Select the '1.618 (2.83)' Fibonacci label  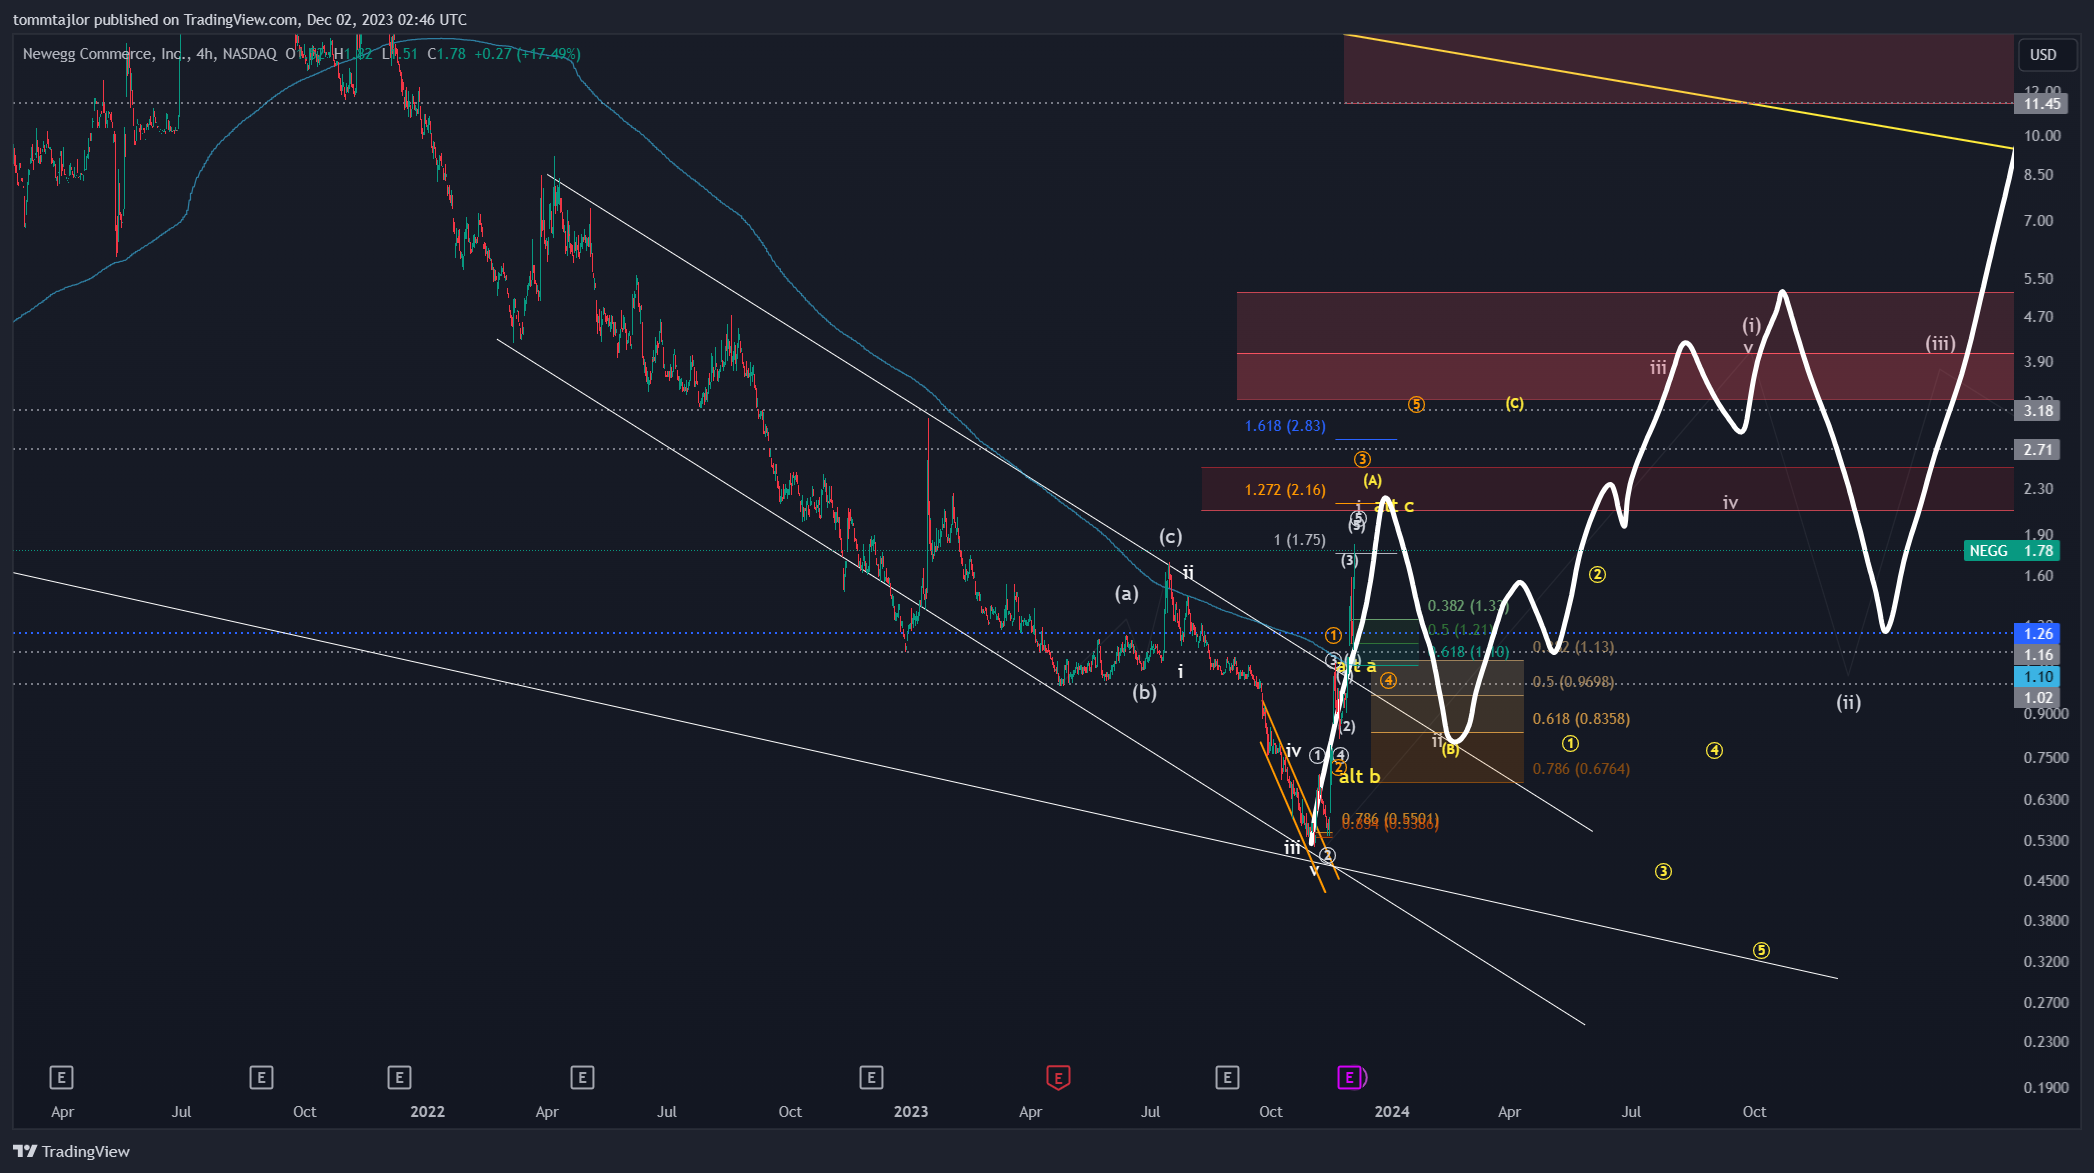[1285, 426]
